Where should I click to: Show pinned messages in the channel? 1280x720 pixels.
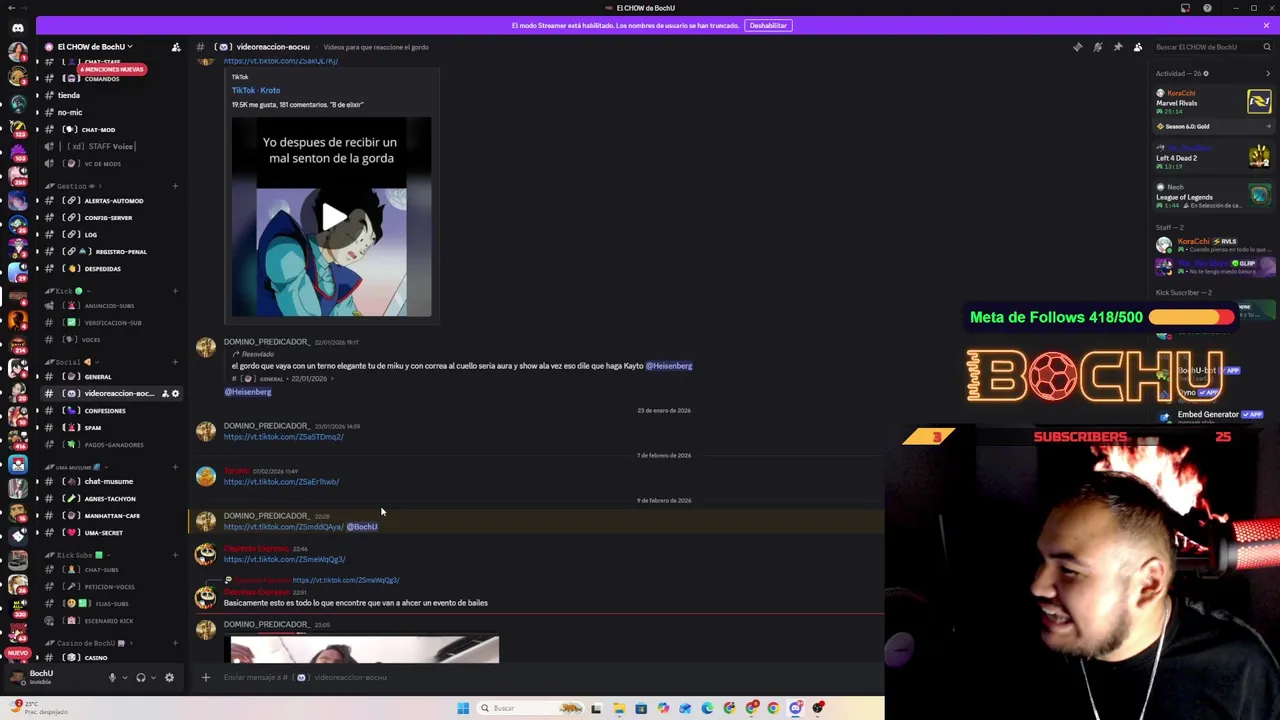click(1117, 47)
